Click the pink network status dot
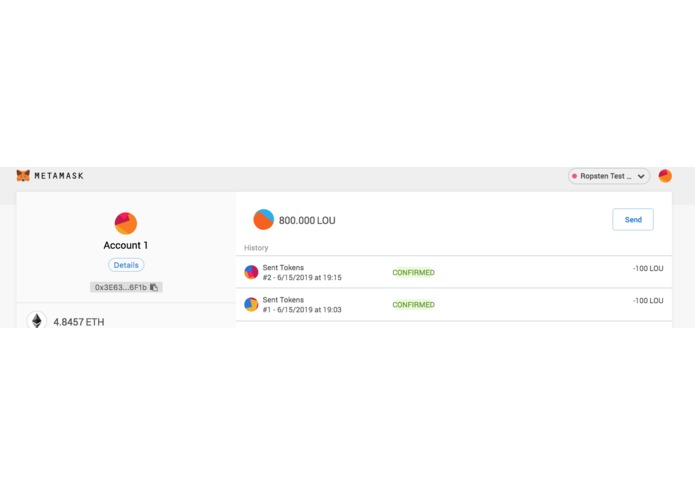695x494 pixels. click(574, 176)
